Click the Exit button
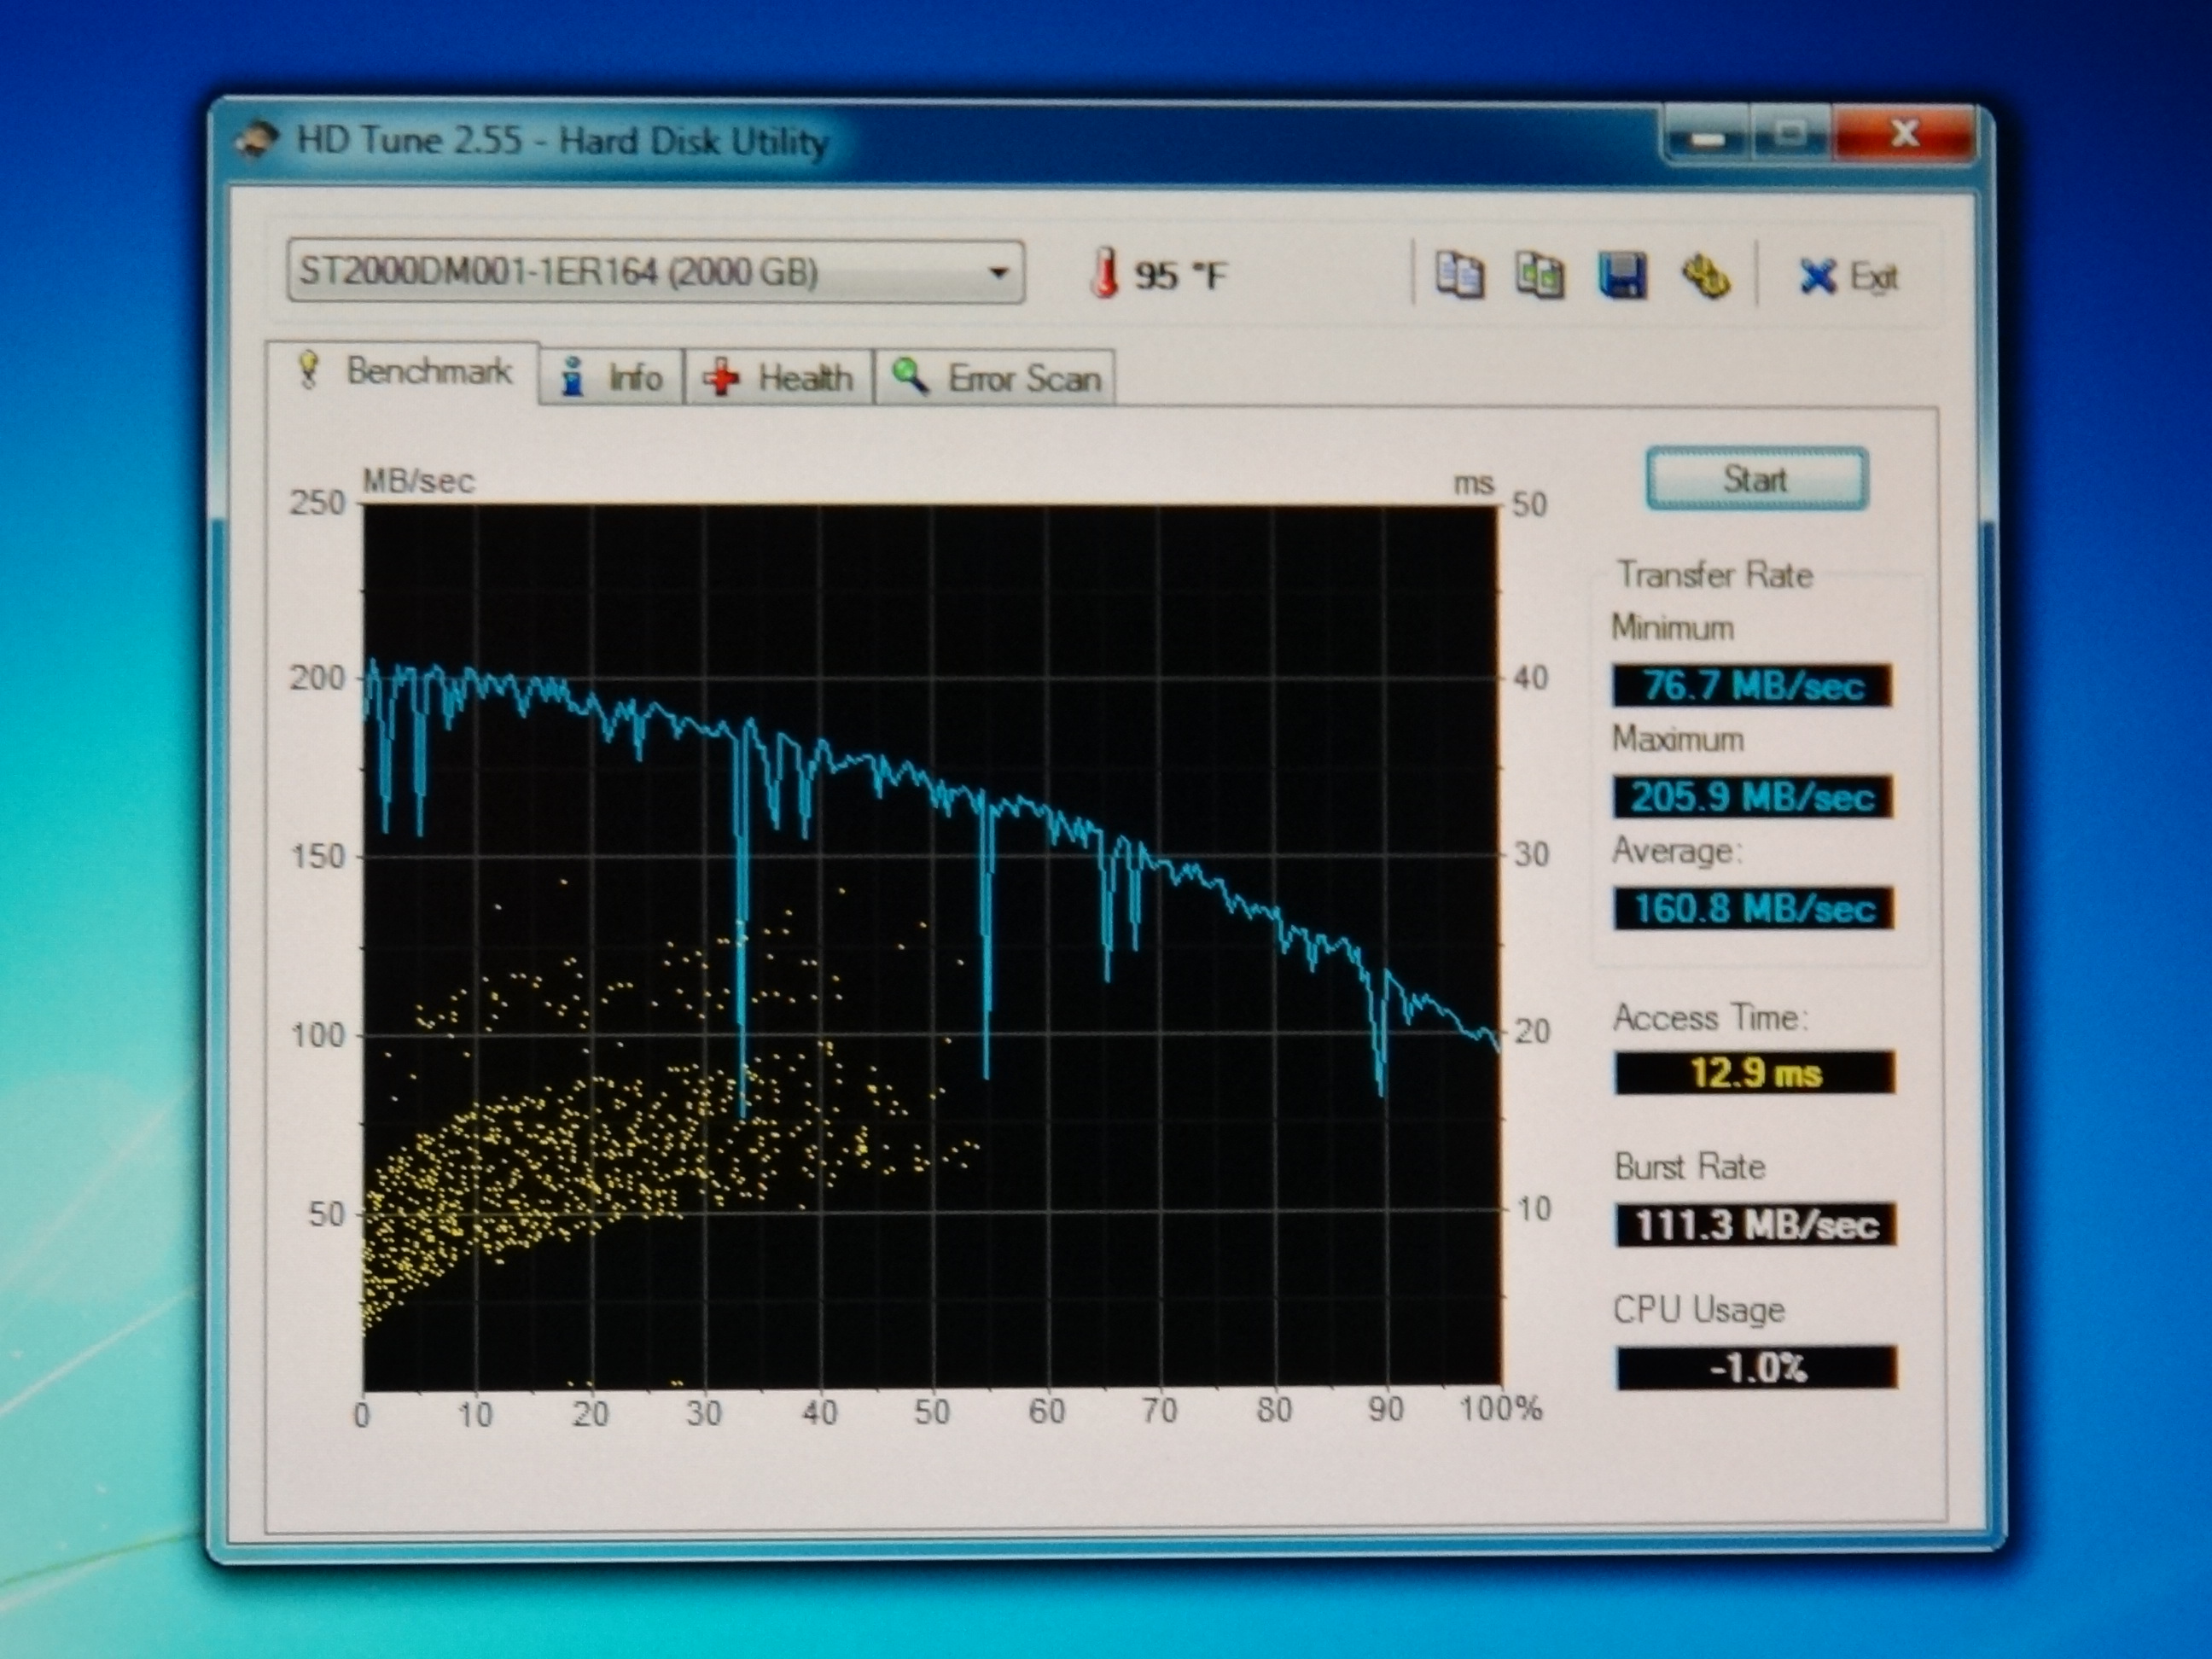 point(1848,276)
